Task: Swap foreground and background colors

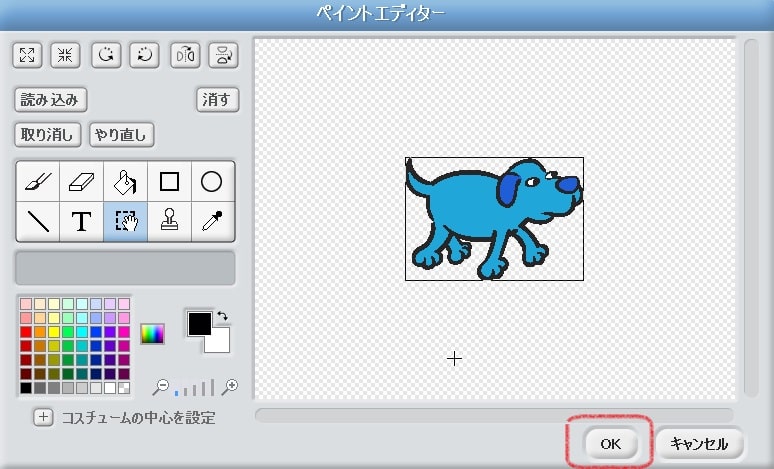Action: tap(222, 316)
